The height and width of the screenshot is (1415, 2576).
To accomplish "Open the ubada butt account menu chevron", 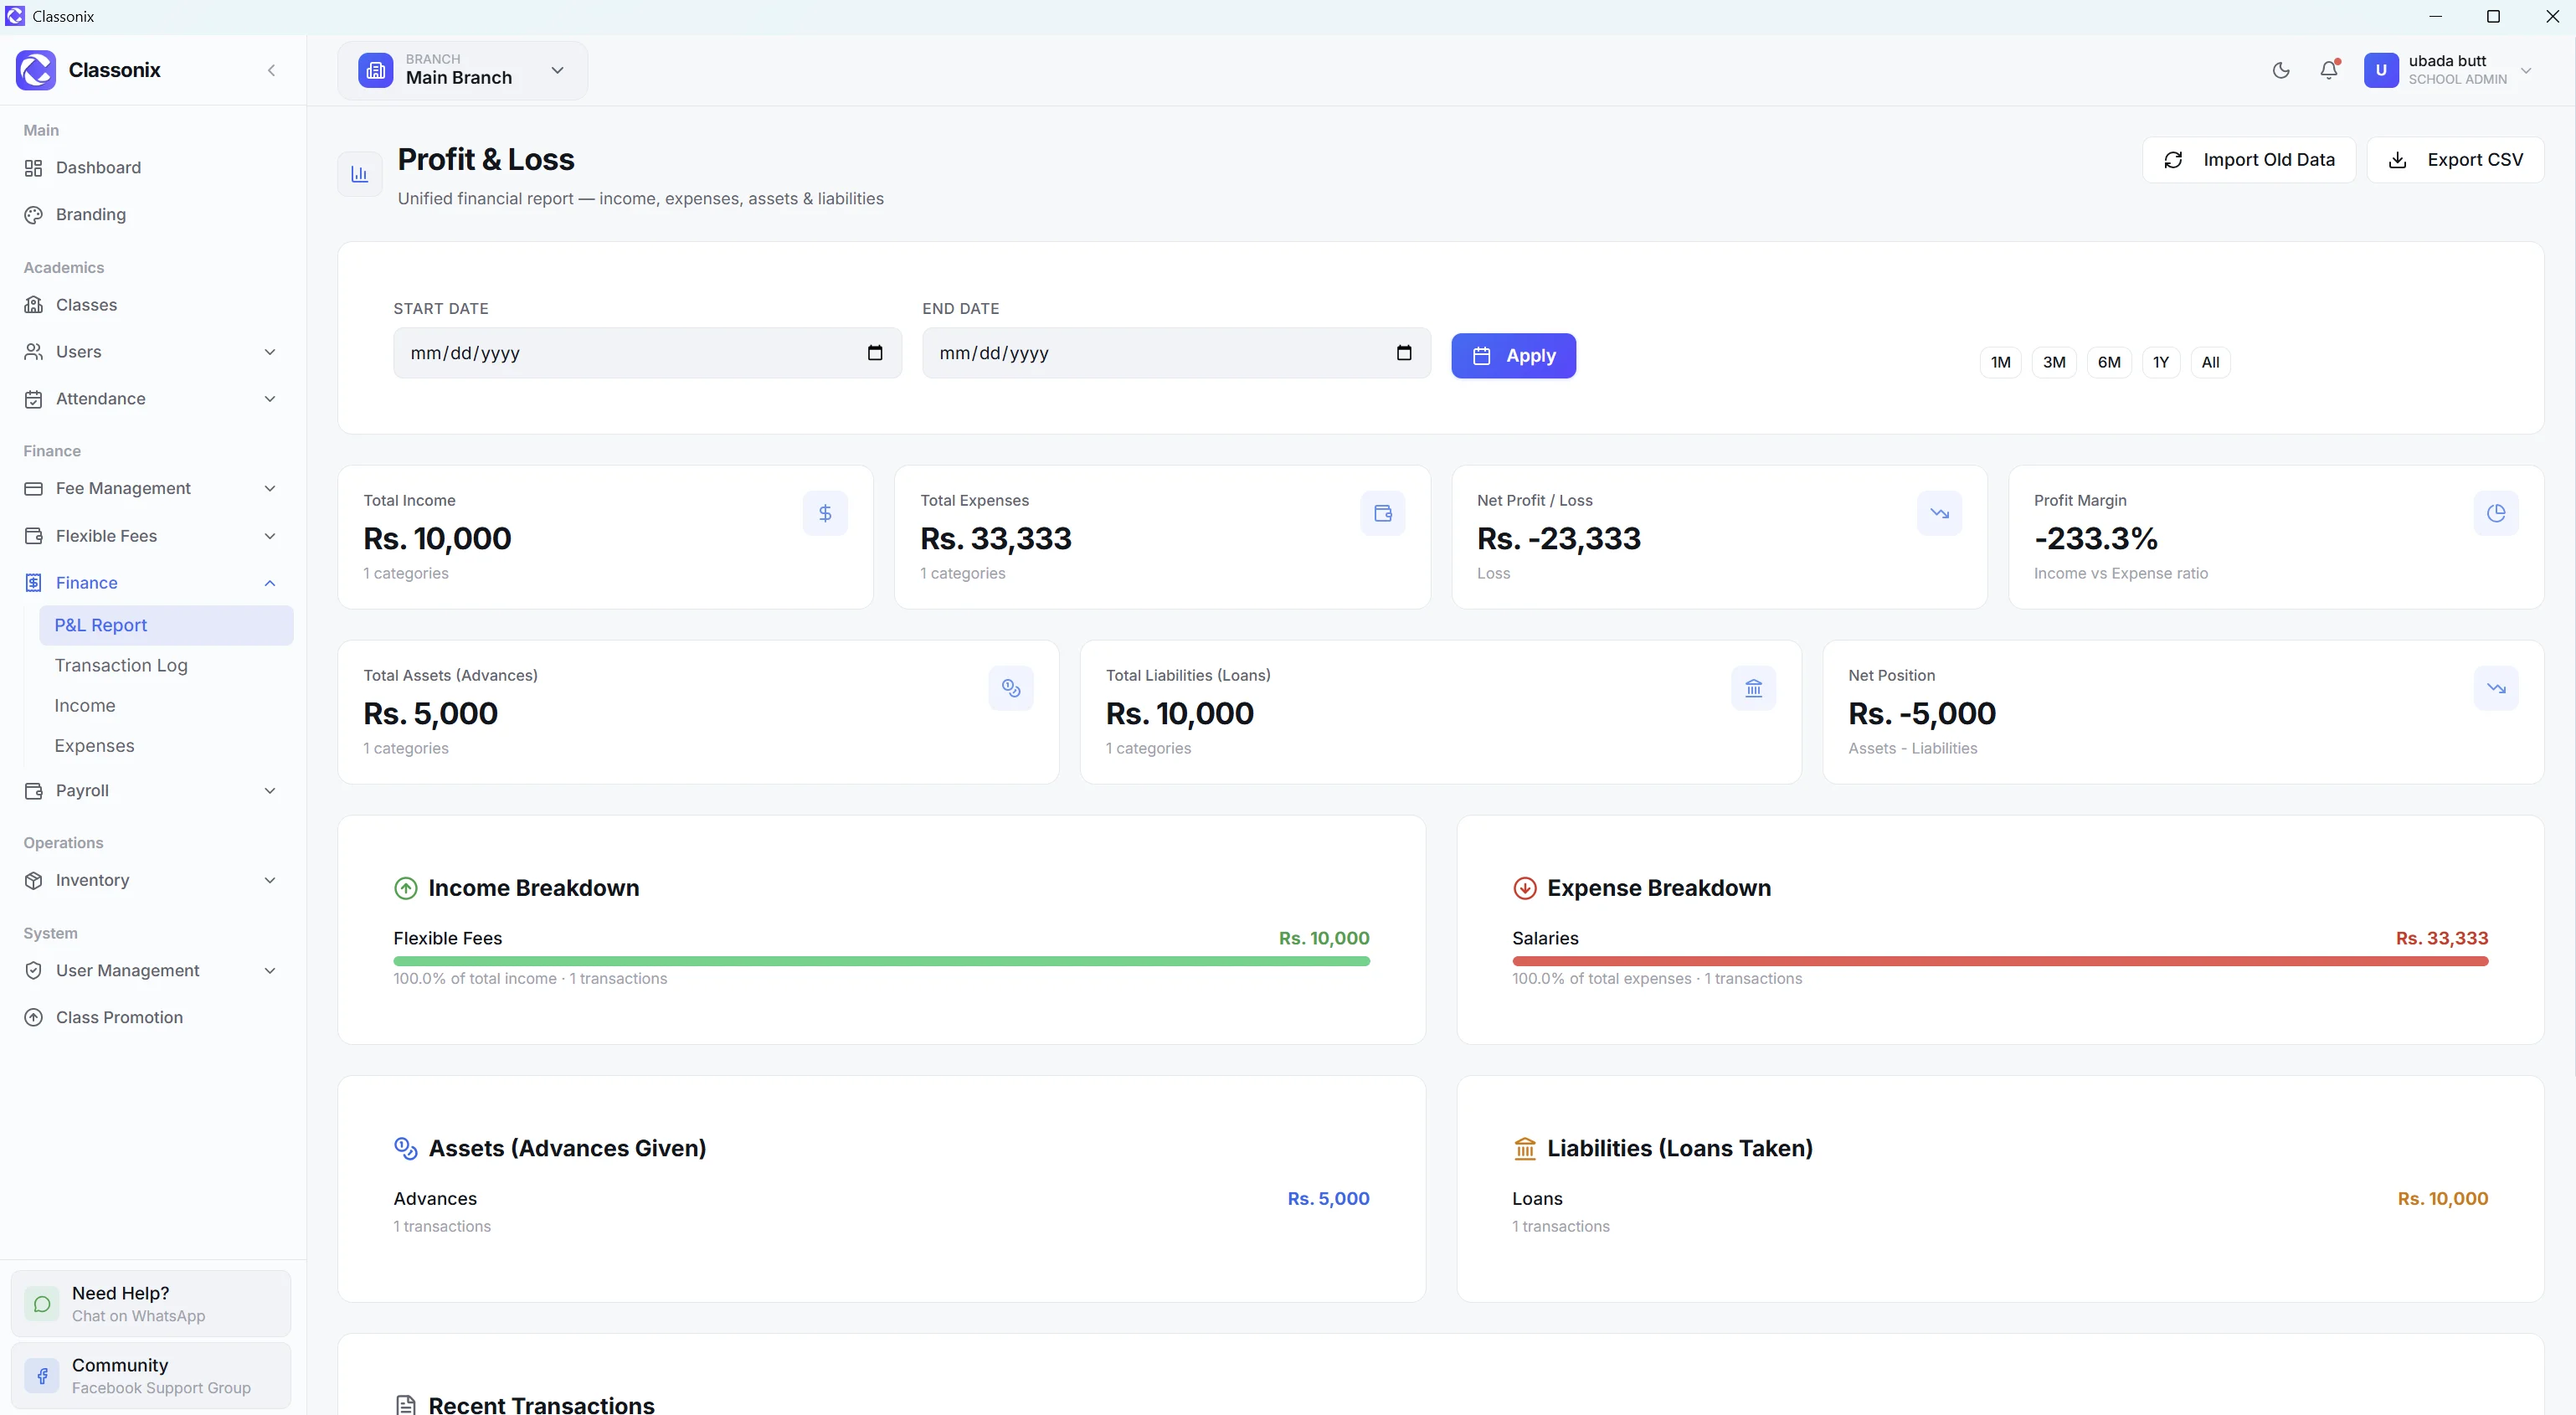I will point(2526,70).
